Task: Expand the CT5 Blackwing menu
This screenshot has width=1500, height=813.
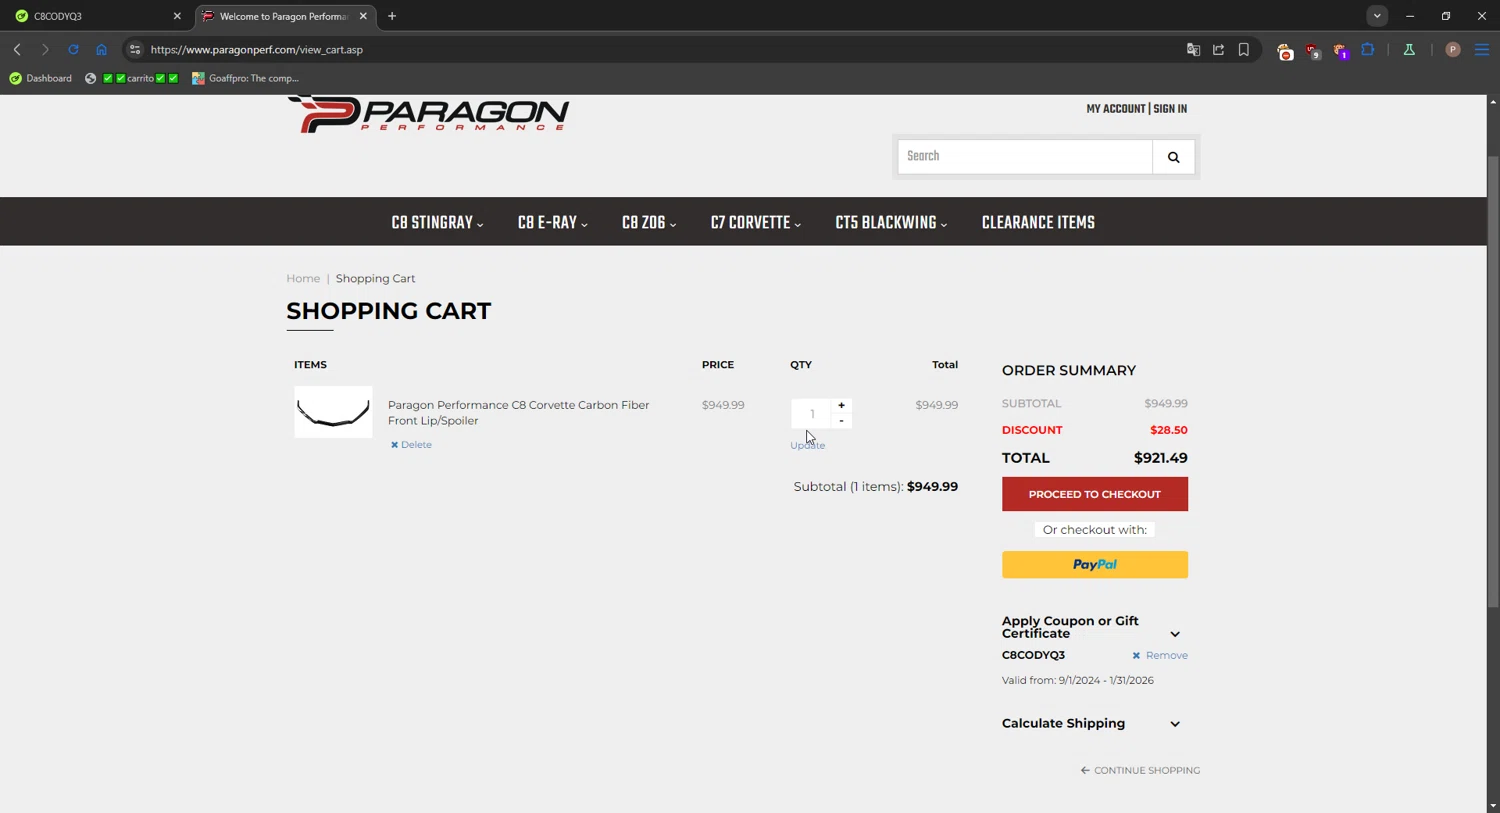Action: (891, 223)
